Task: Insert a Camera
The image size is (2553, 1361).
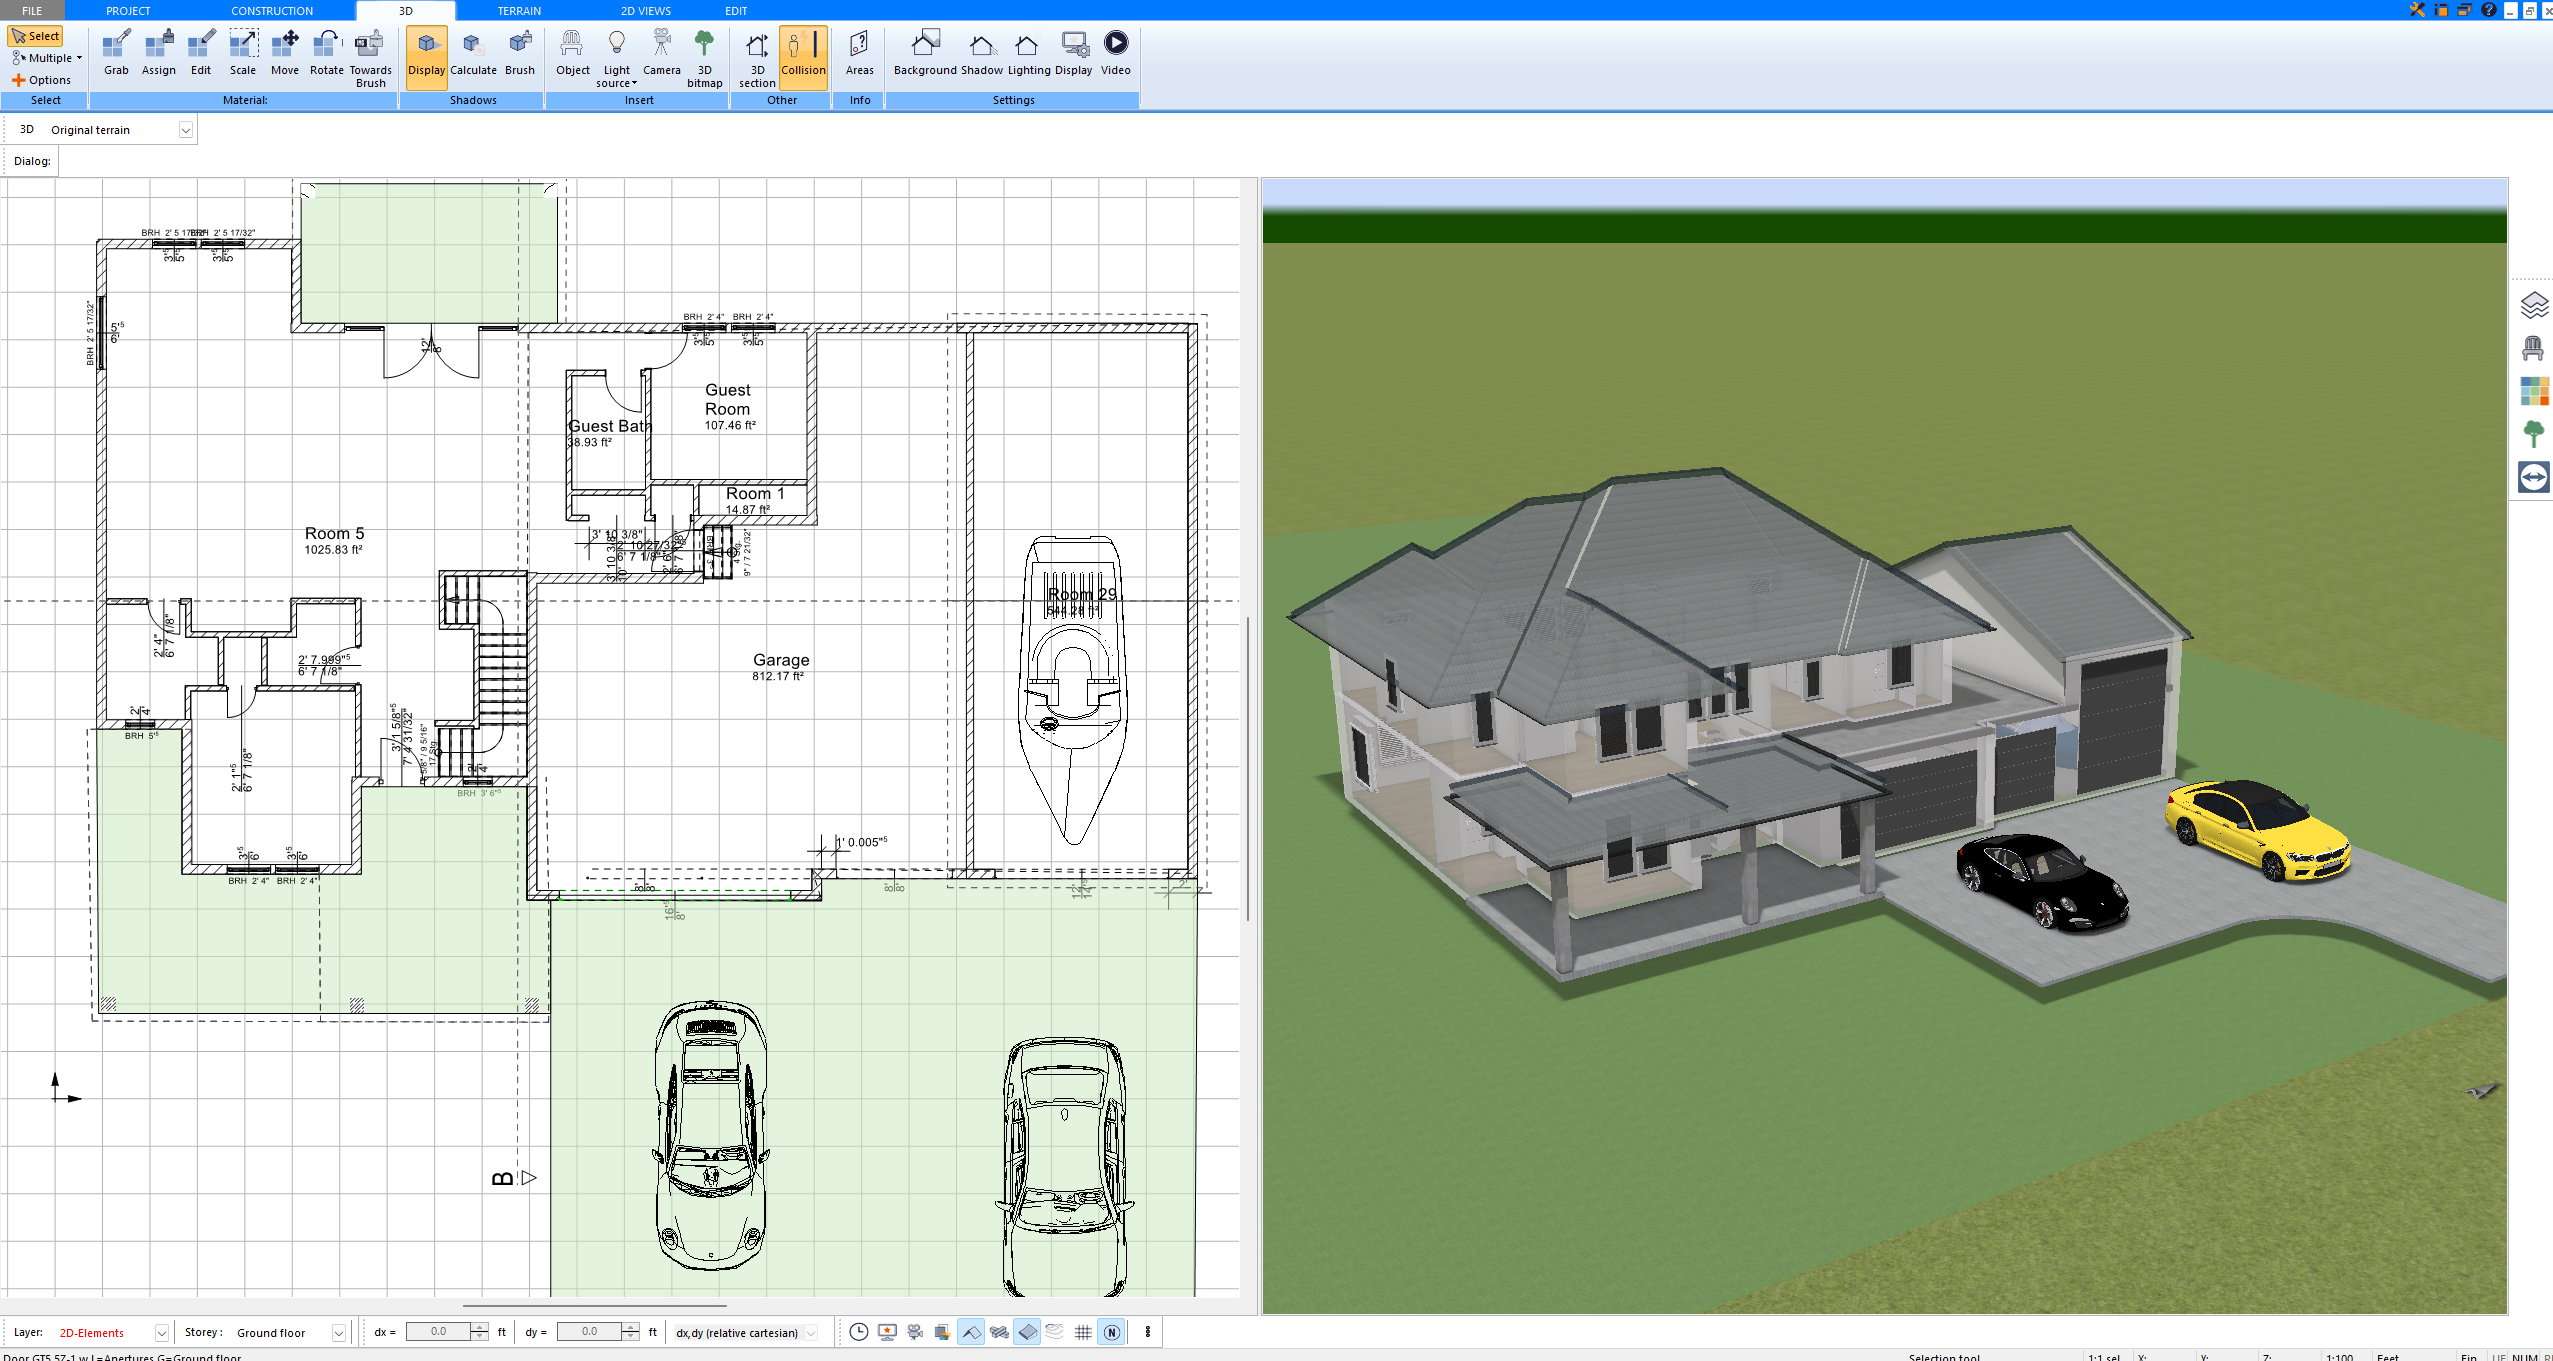Action: click(661, 53)
